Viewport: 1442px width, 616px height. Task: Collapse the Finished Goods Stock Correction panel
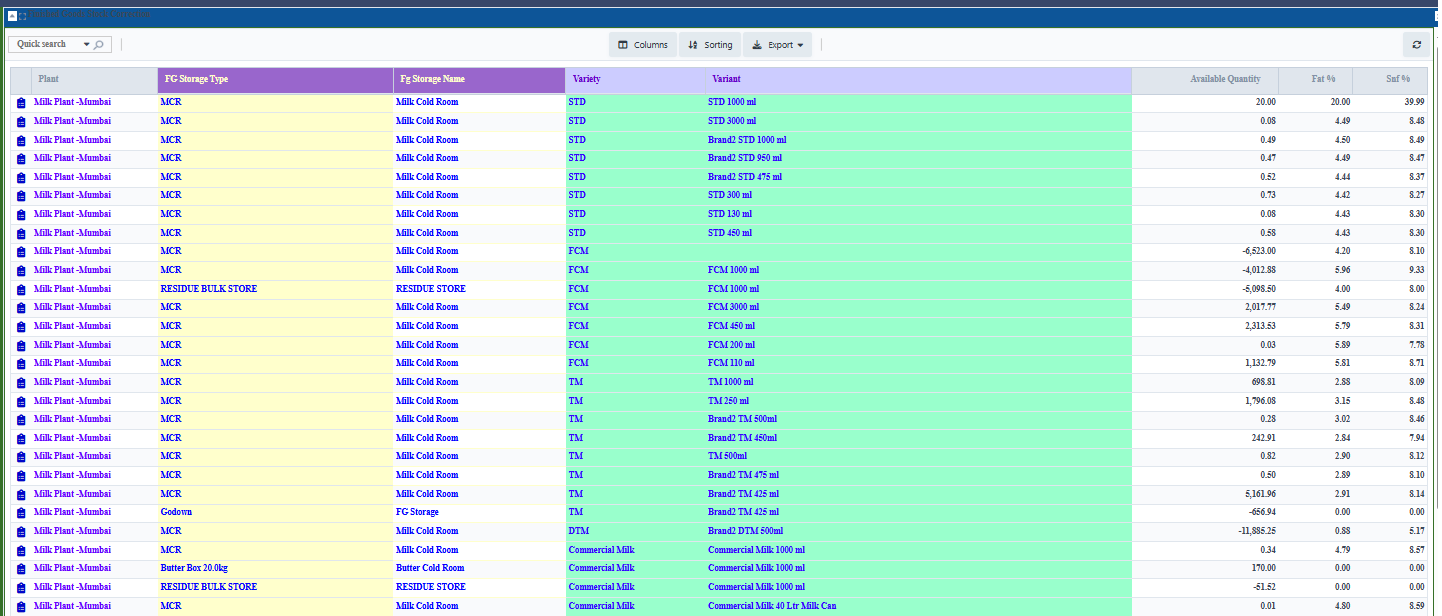tap(11, 16)
